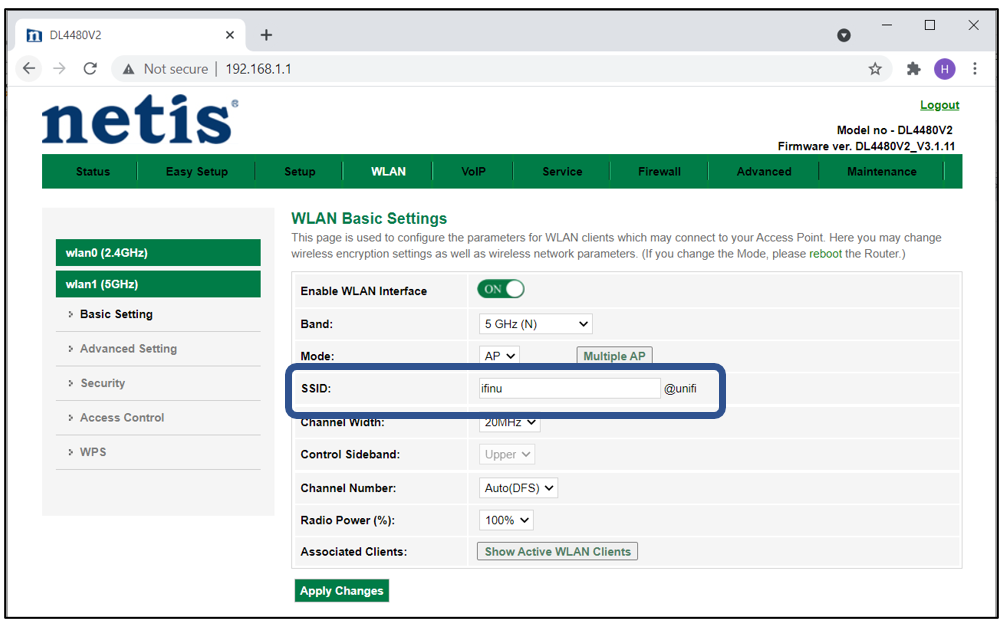Open the Band dropdown

[535, 324]
